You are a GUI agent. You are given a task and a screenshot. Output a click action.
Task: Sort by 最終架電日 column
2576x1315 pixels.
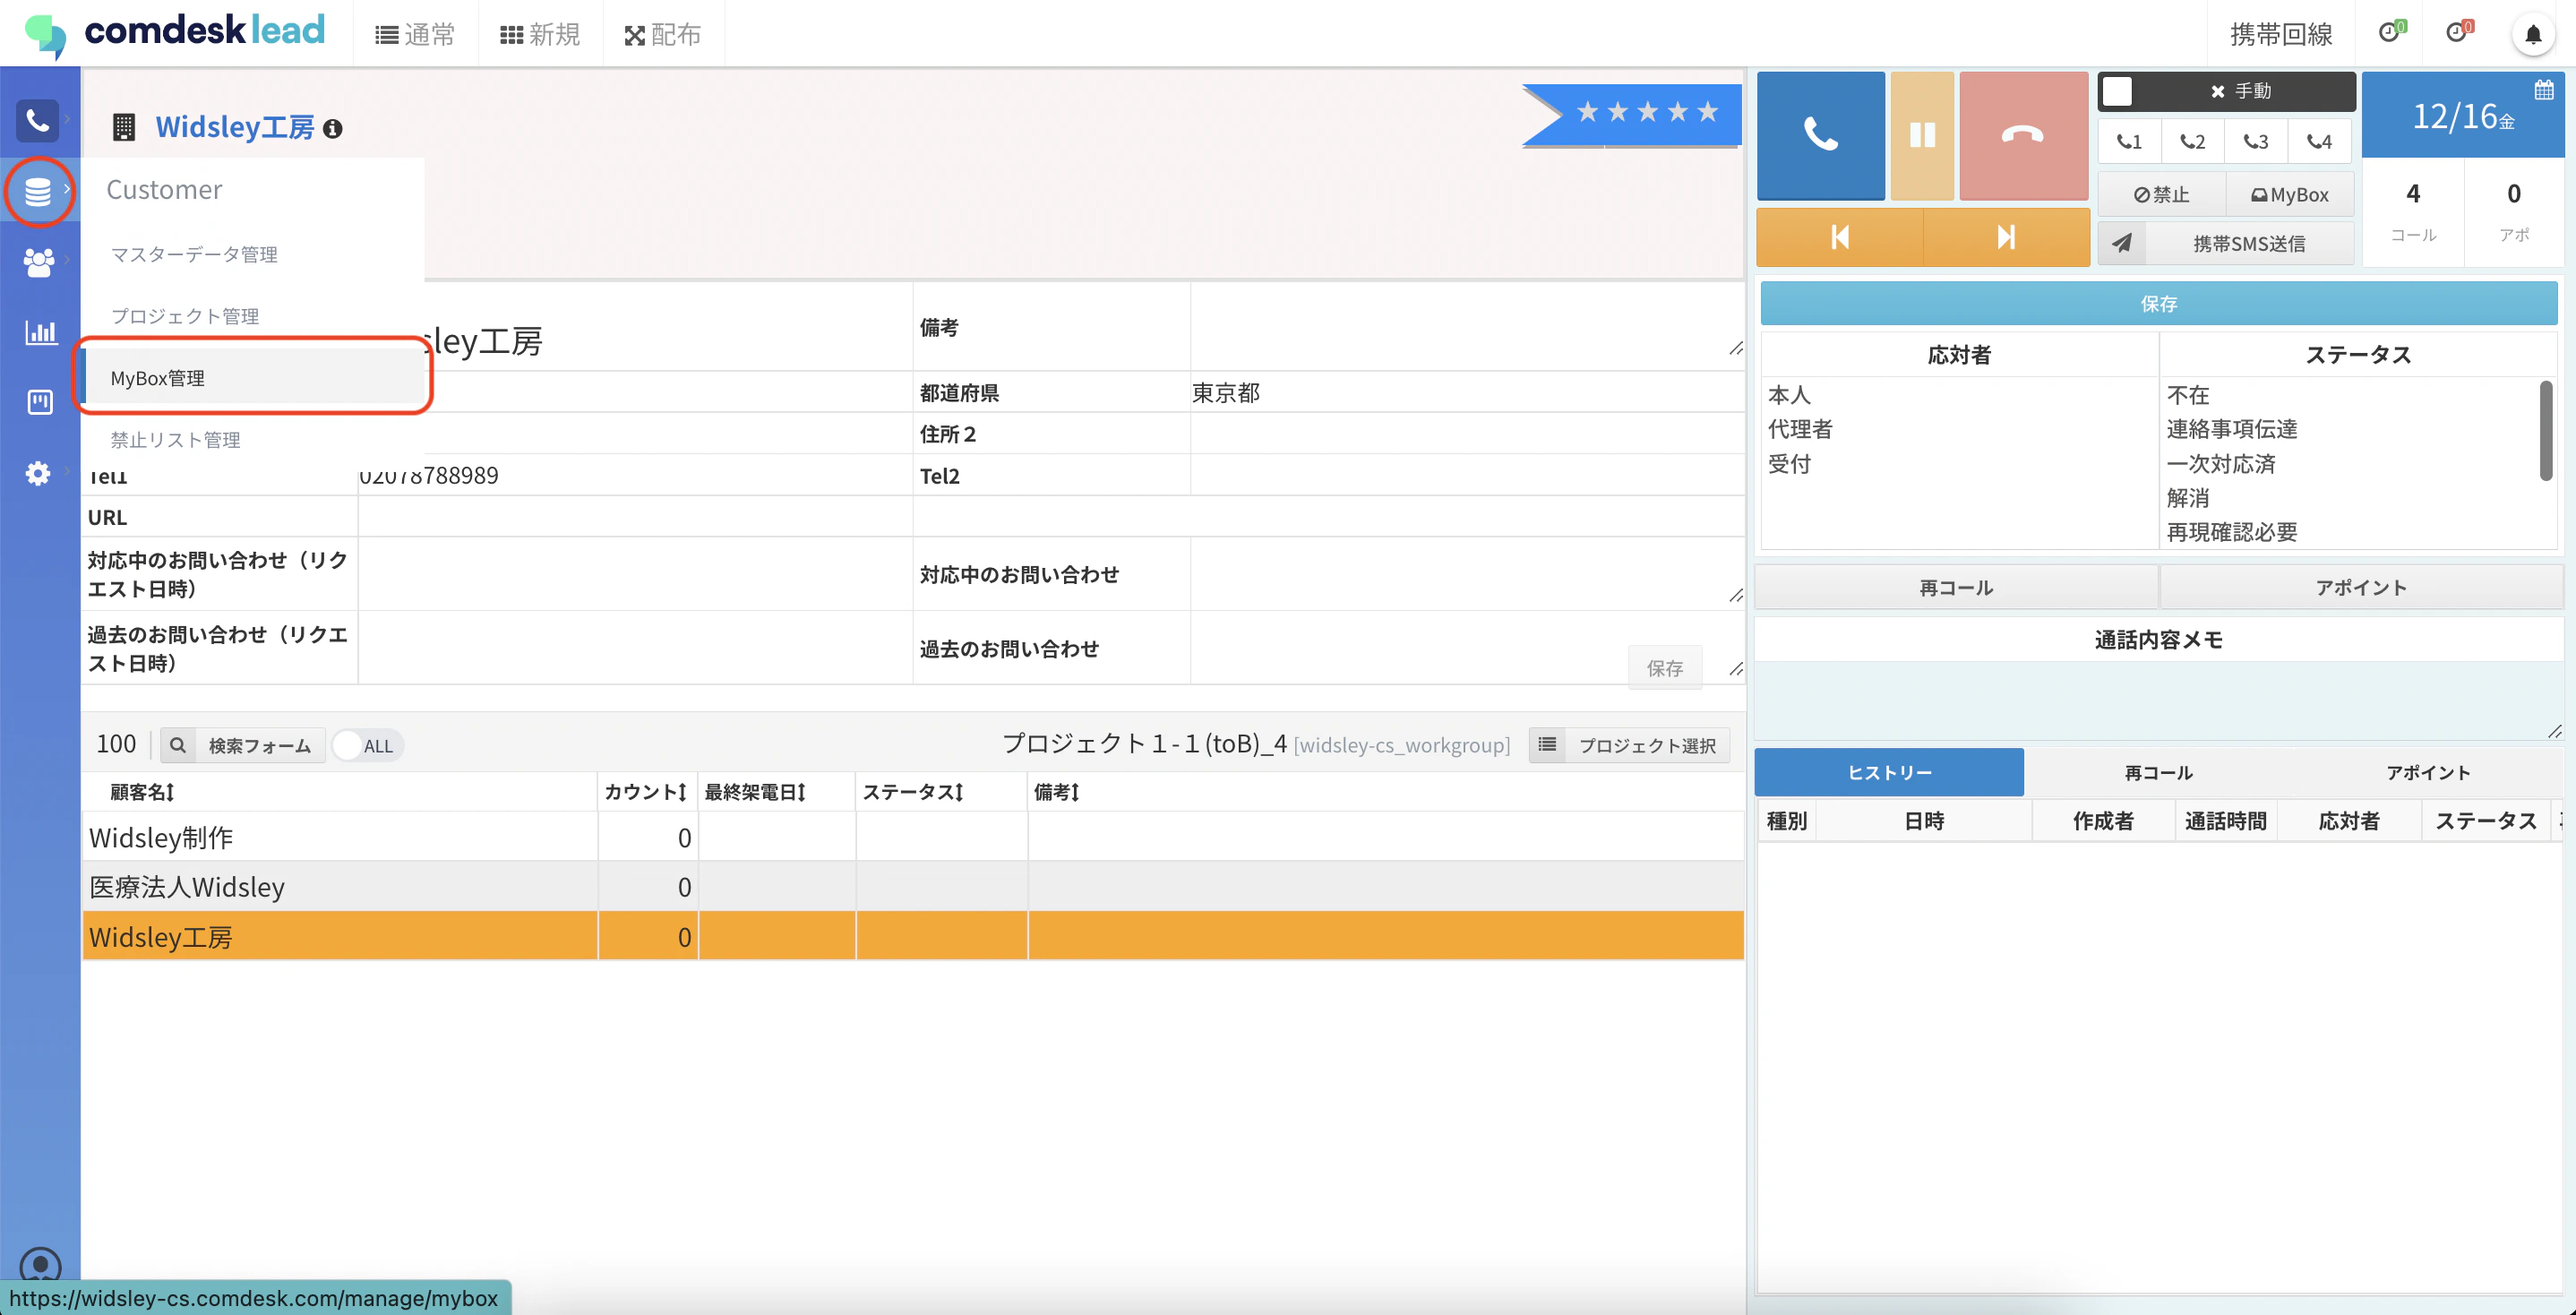pyautogui.click(x=755, y=792)
